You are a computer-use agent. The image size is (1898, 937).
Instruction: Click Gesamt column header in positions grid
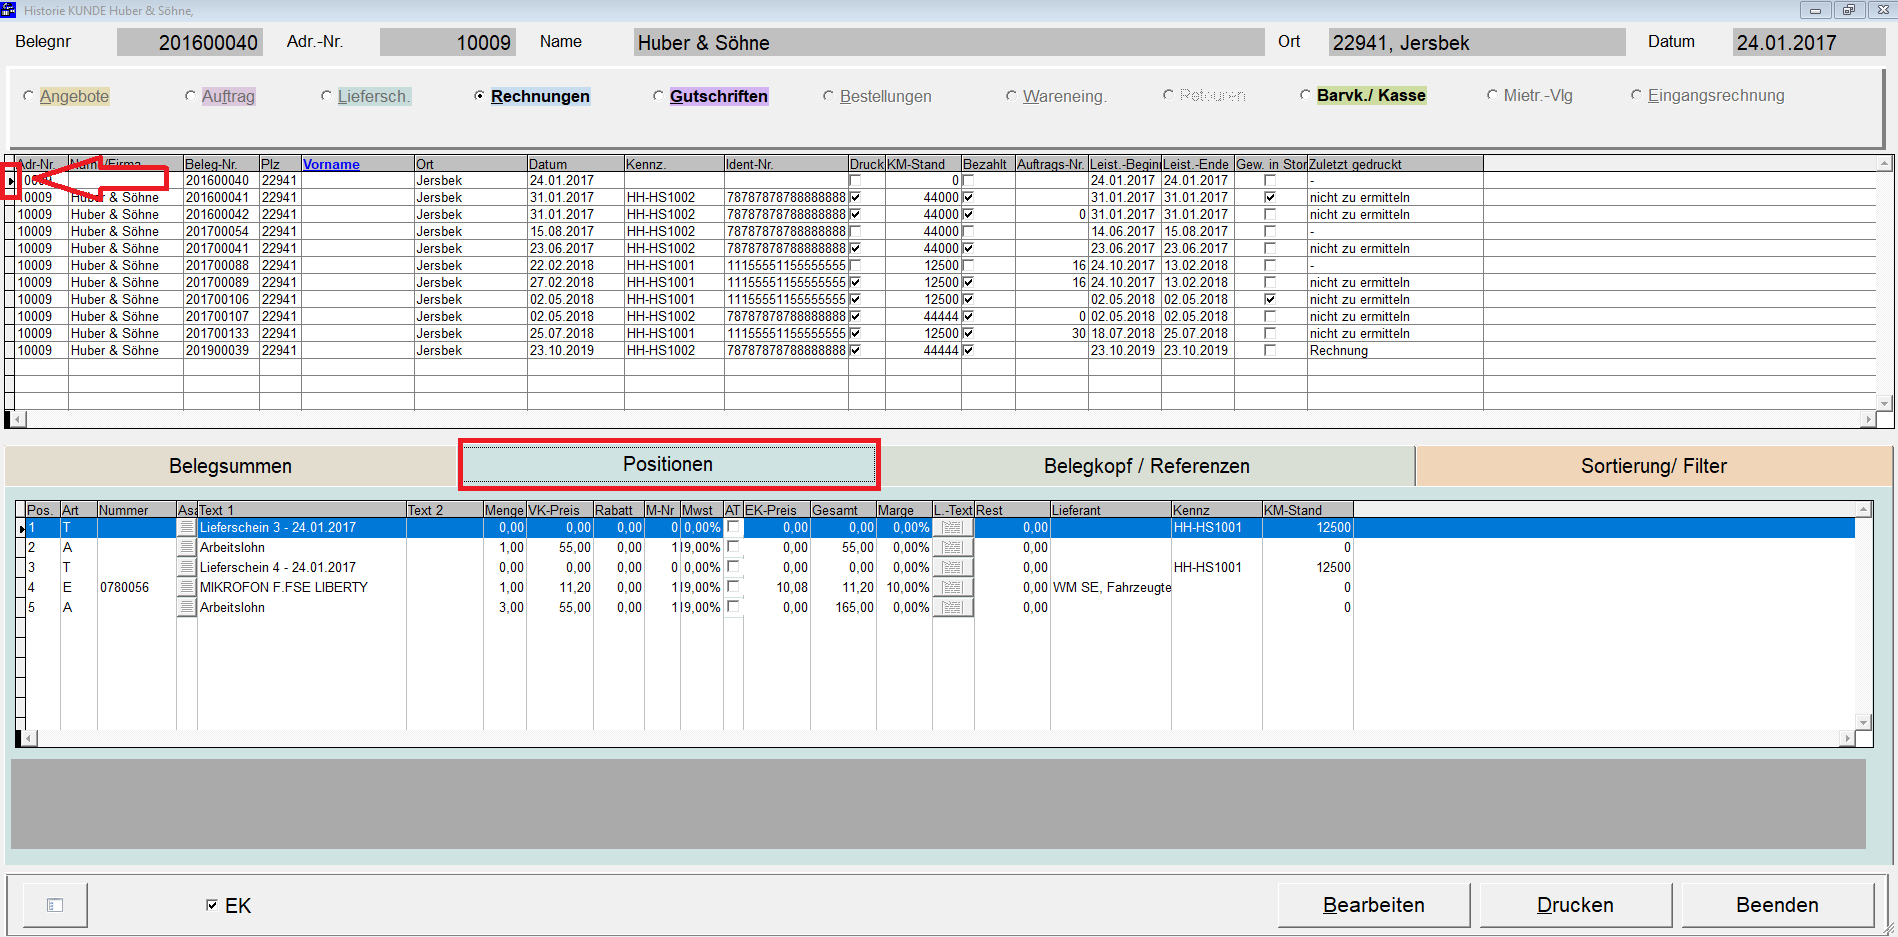[x=843, y=510]
